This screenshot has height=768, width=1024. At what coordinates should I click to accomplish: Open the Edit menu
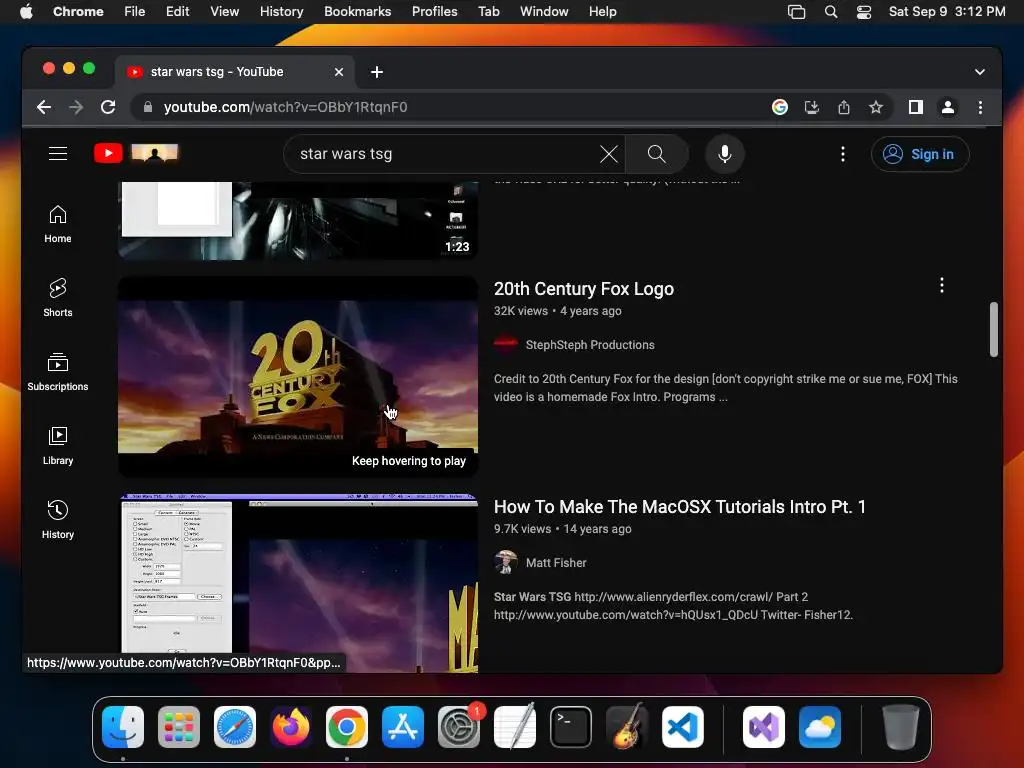point(177,12)
